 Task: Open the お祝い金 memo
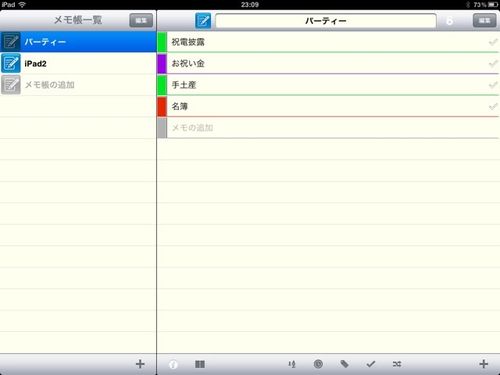[x=328, y=63]
